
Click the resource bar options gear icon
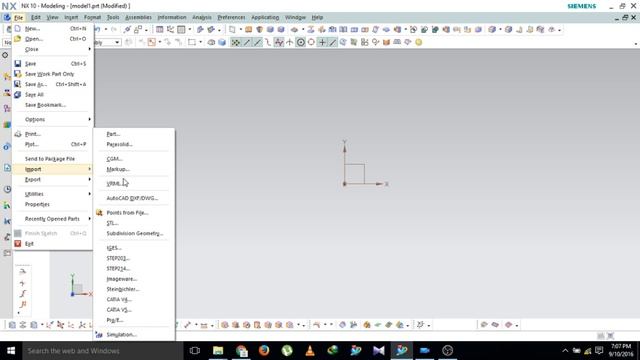tap(5, 55)
